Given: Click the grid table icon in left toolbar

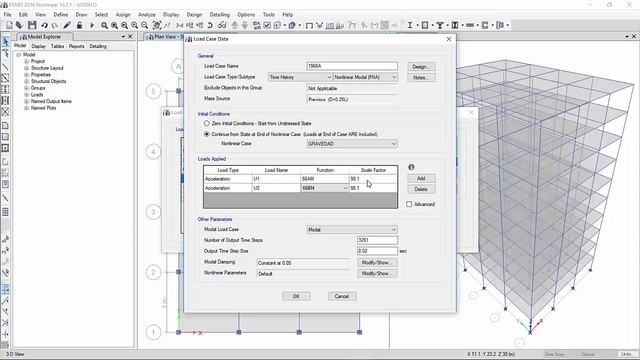Looking at the screenshot, I should click(5, 212).
